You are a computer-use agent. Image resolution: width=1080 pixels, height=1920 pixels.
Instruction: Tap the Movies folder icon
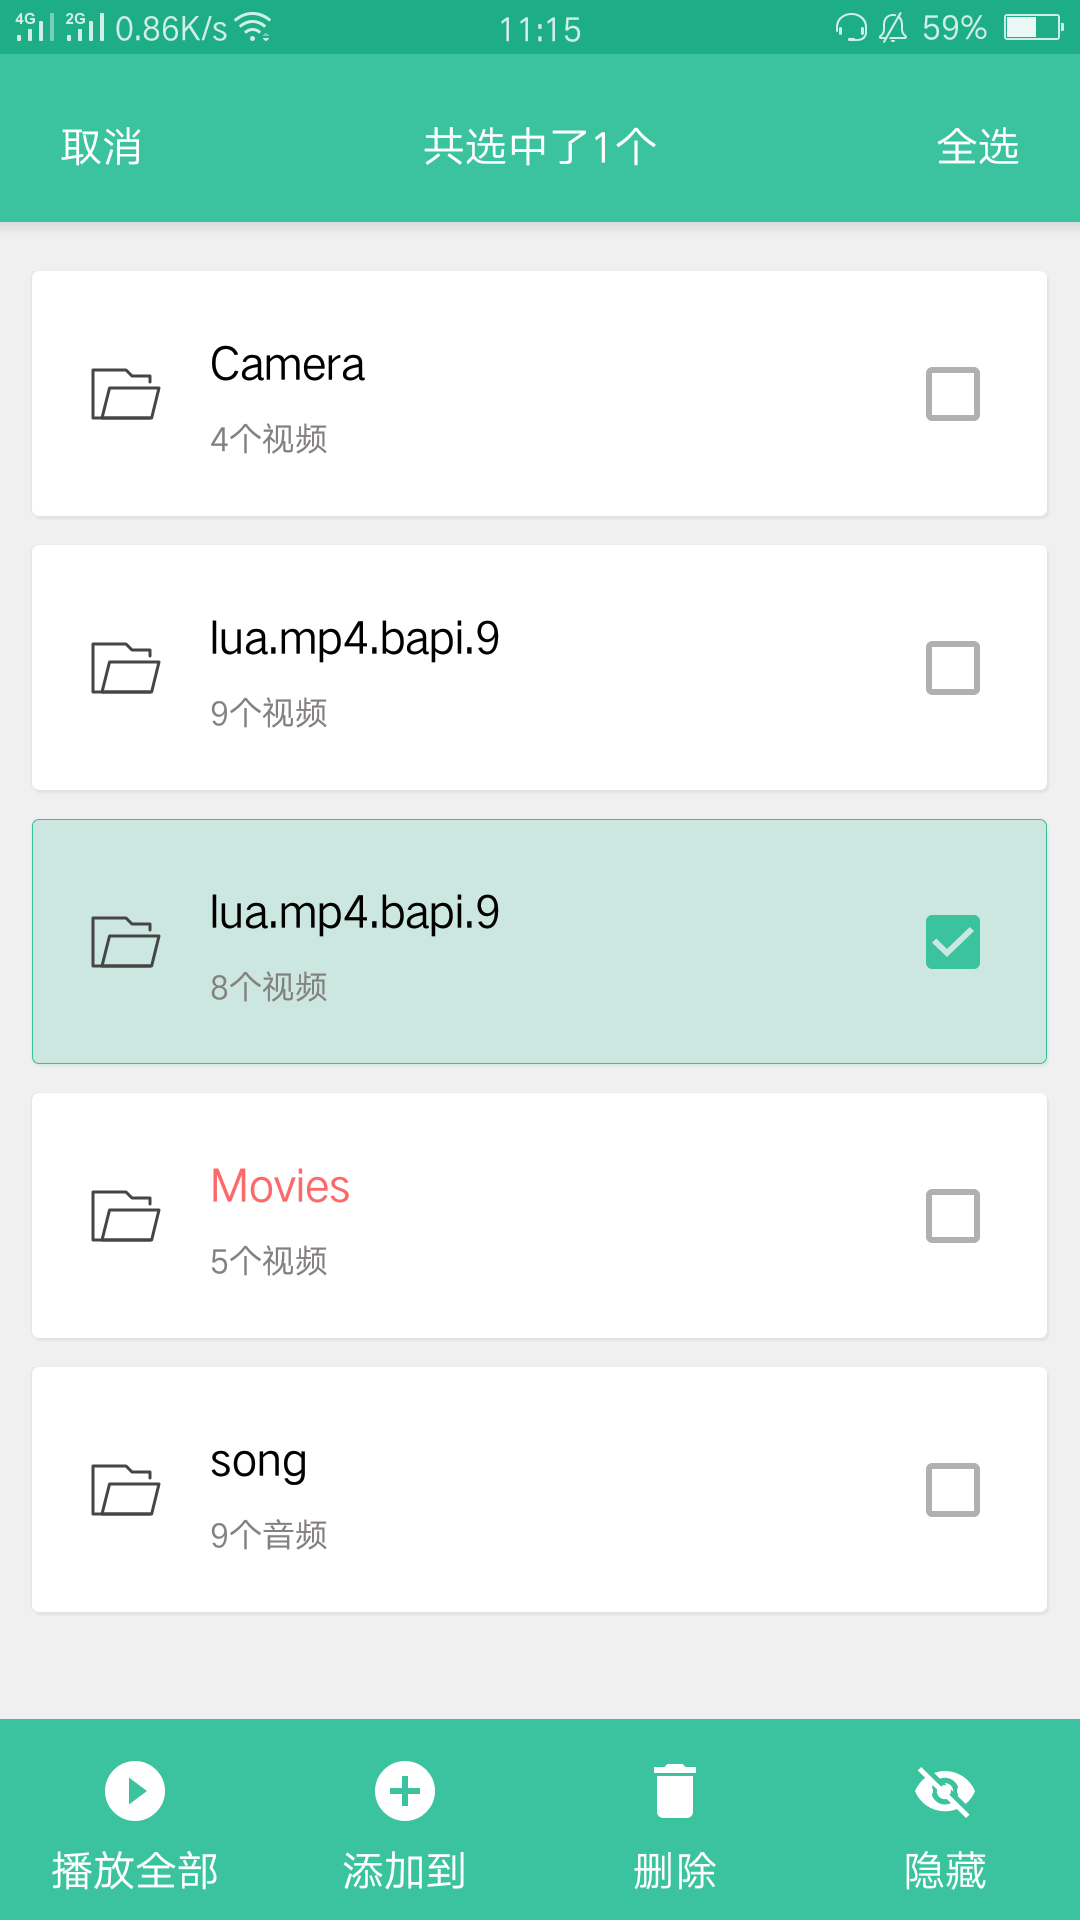point(125,1215)
